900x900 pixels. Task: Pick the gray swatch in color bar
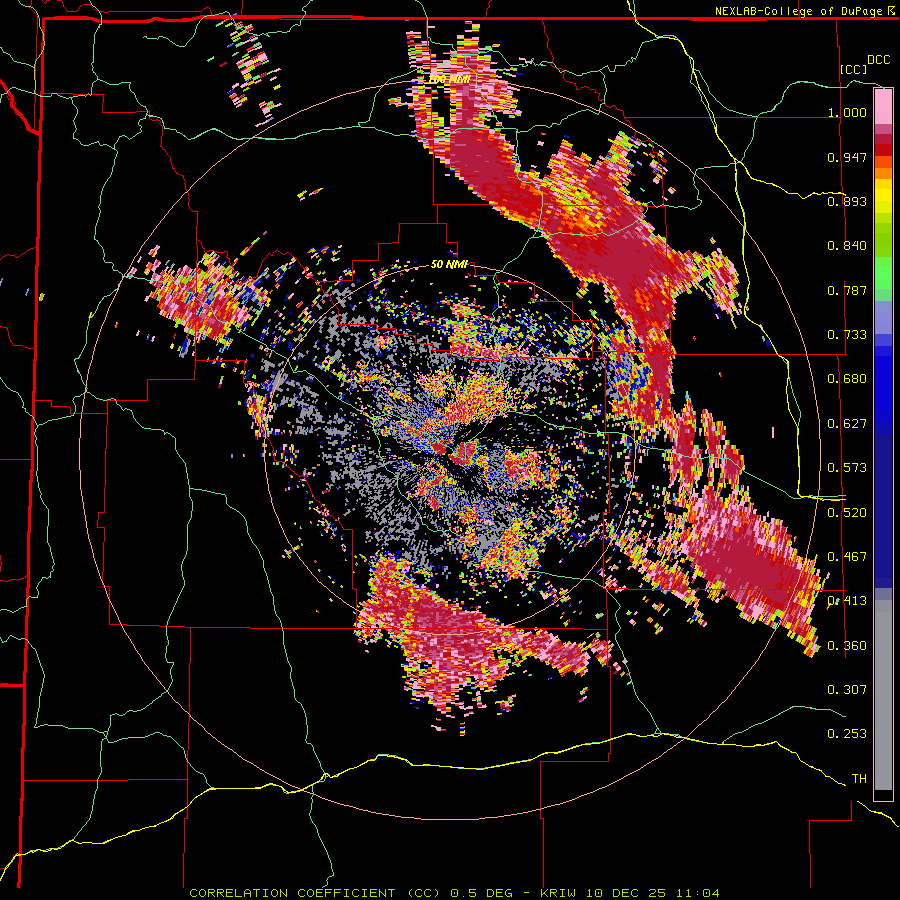click(x=883, y=695)
